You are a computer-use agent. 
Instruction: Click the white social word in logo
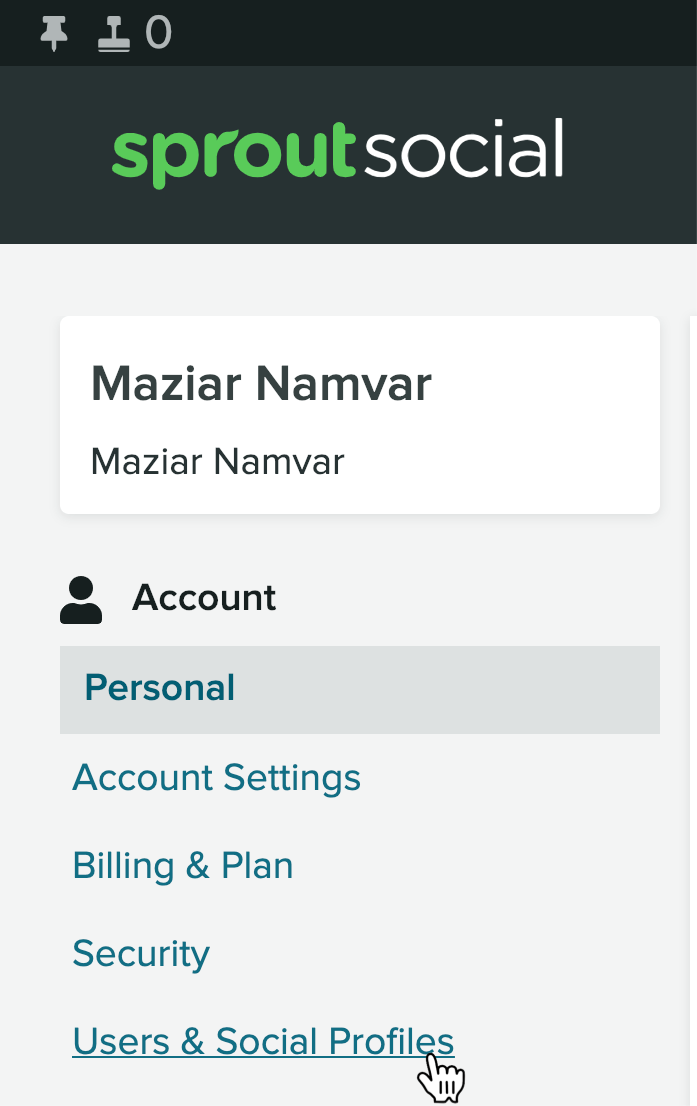tap(463, 148)
